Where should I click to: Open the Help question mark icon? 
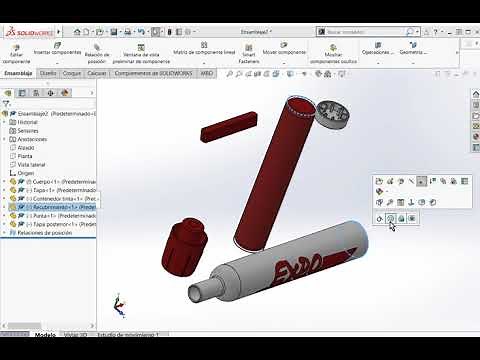[x=435, y=32]
